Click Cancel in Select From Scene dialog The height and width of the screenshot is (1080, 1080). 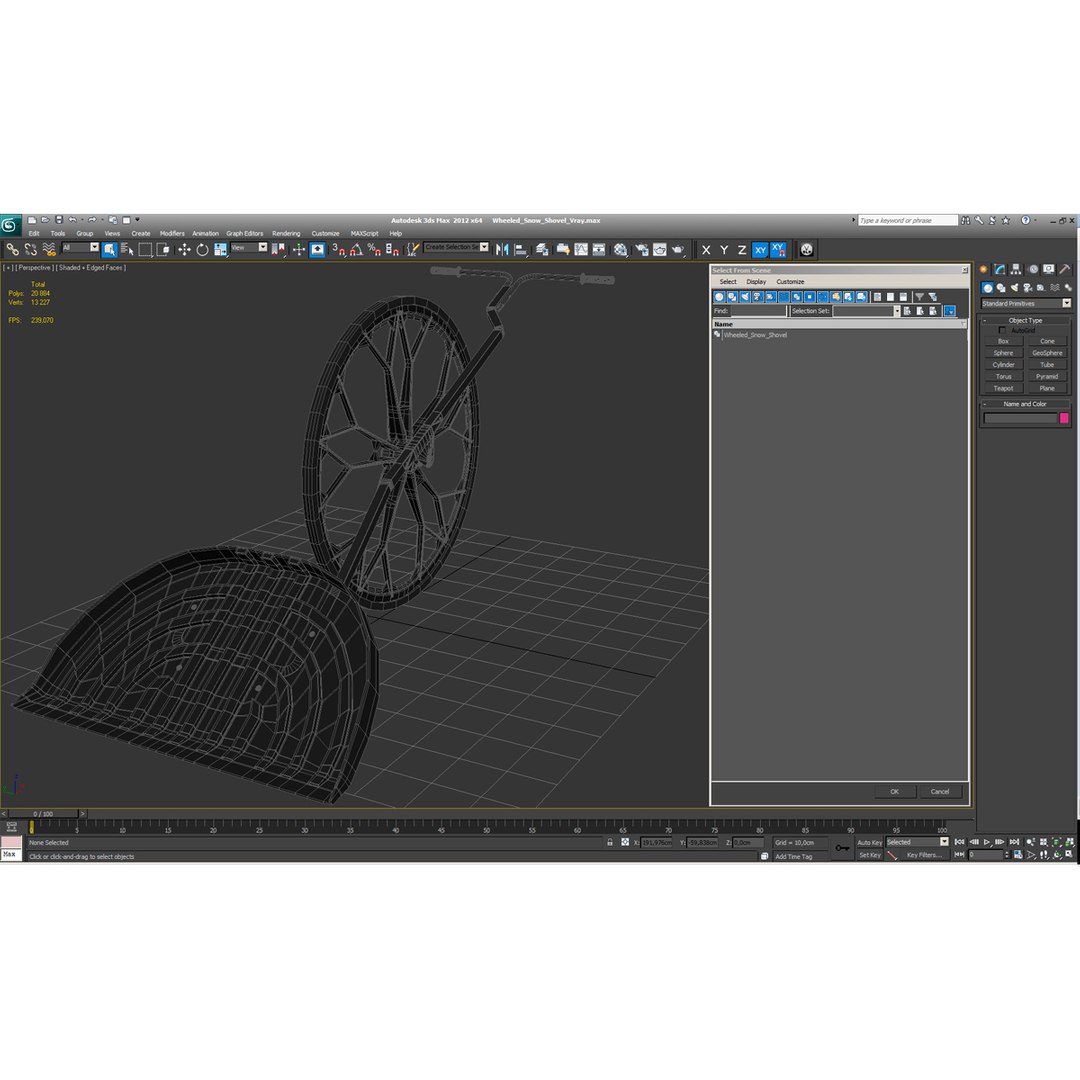[x=940, y=791]
